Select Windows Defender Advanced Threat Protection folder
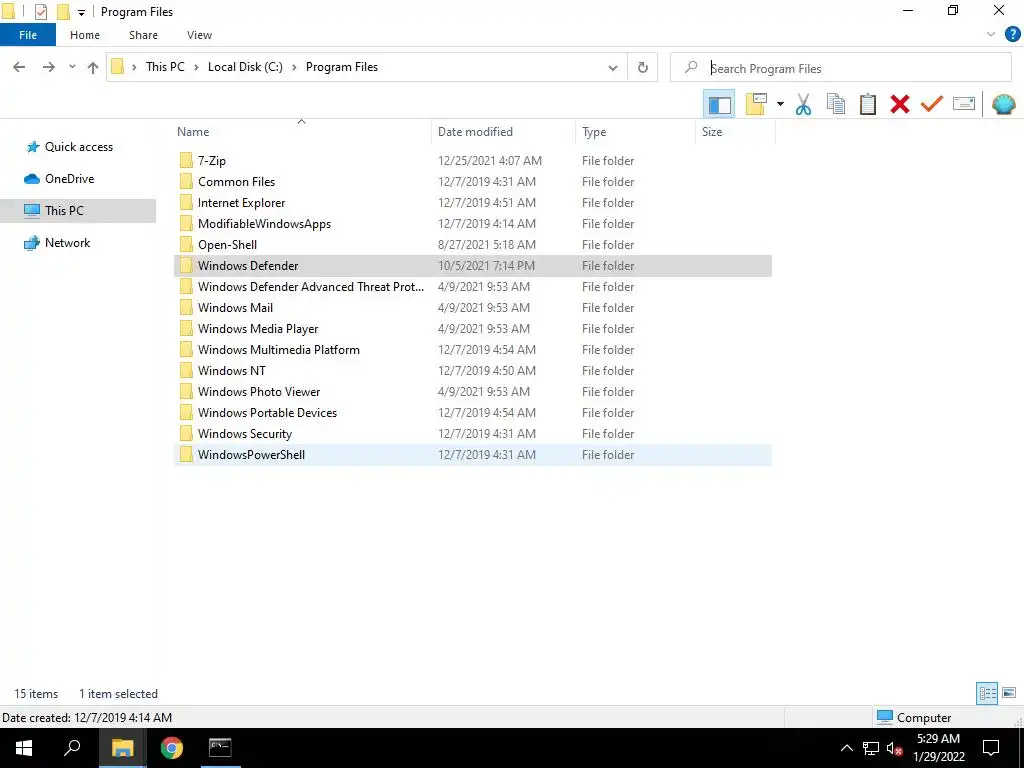The width and height of the screenshot is (1024, 768). tap(473, 287)
